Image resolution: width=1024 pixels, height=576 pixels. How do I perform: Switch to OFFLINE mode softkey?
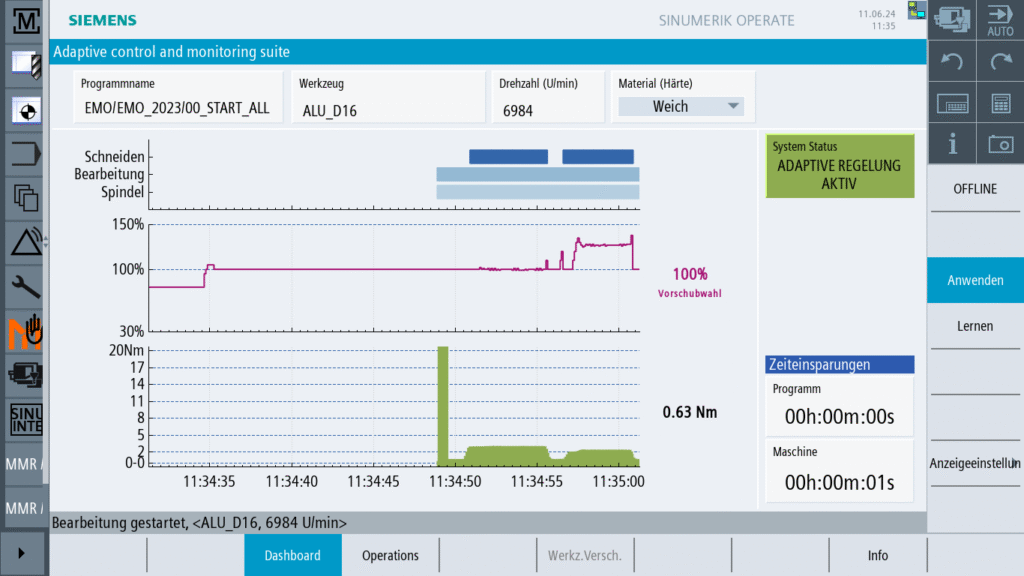975,189
